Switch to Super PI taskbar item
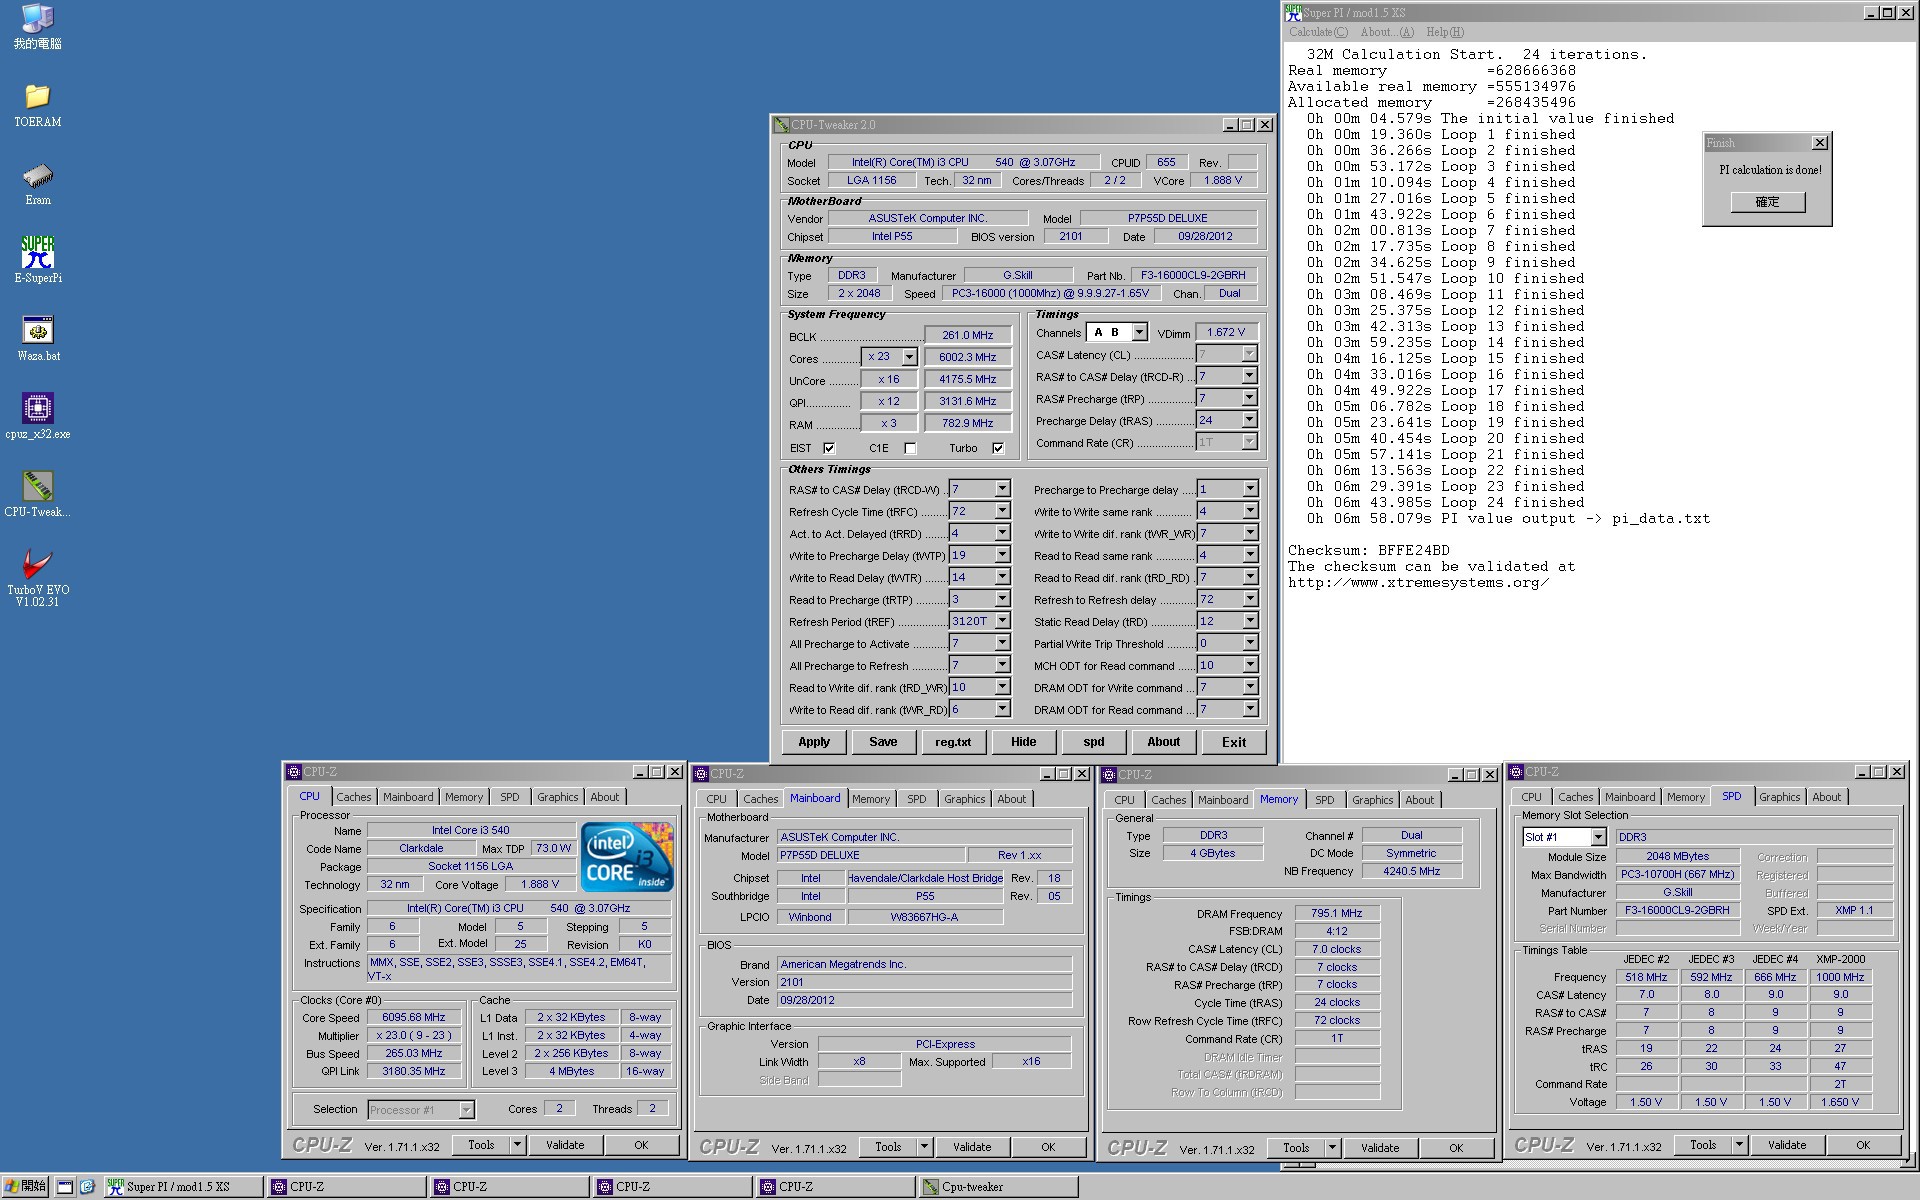 pyautogui.click(x=183, y=1187)
